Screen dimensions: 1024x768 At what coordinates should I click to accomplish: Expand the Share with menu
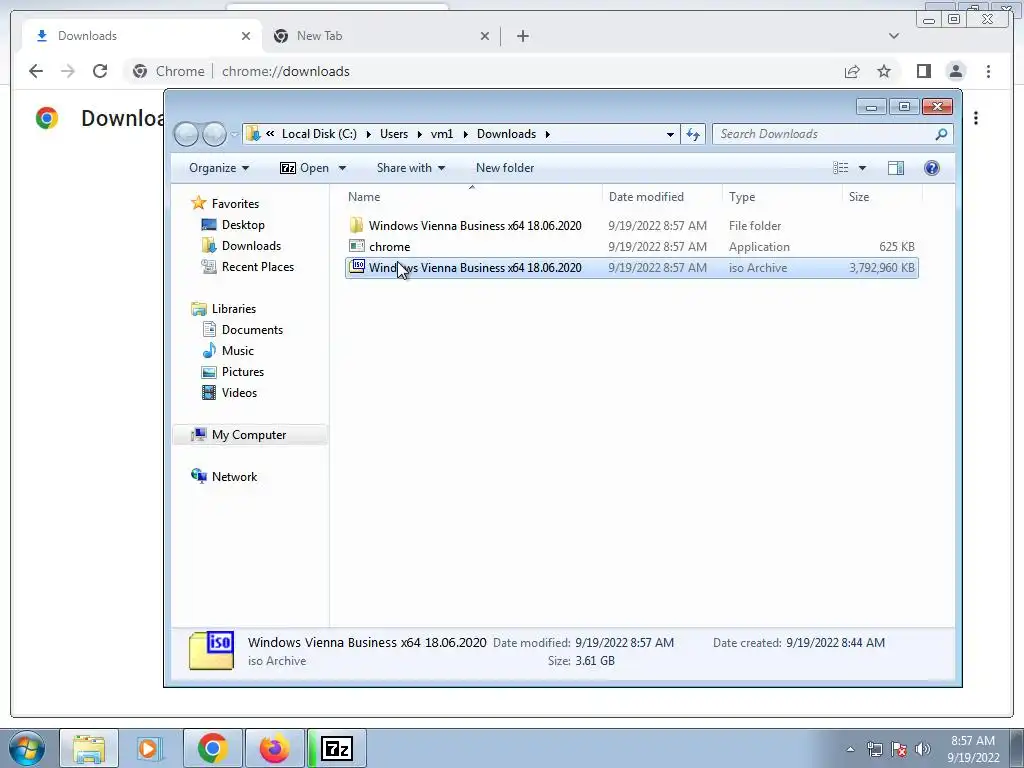coord(411,168)
